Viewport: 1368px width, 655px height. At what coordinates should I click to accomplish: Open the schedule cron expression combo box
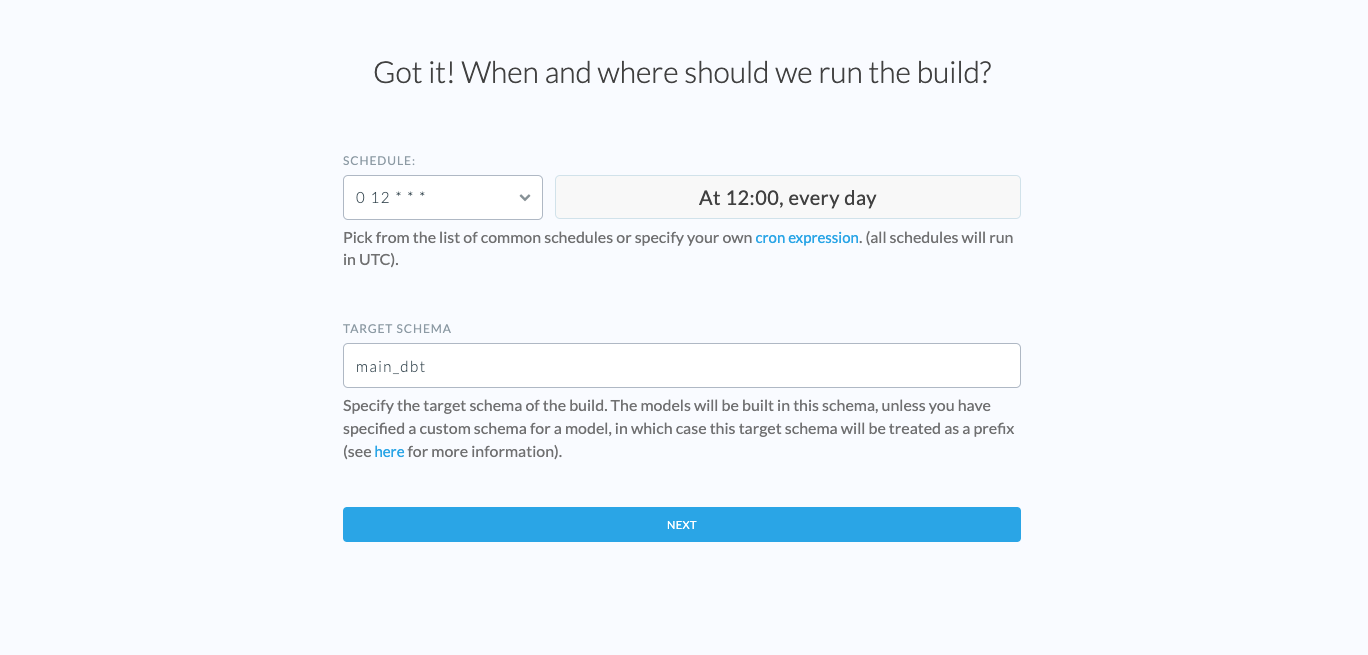442,198
